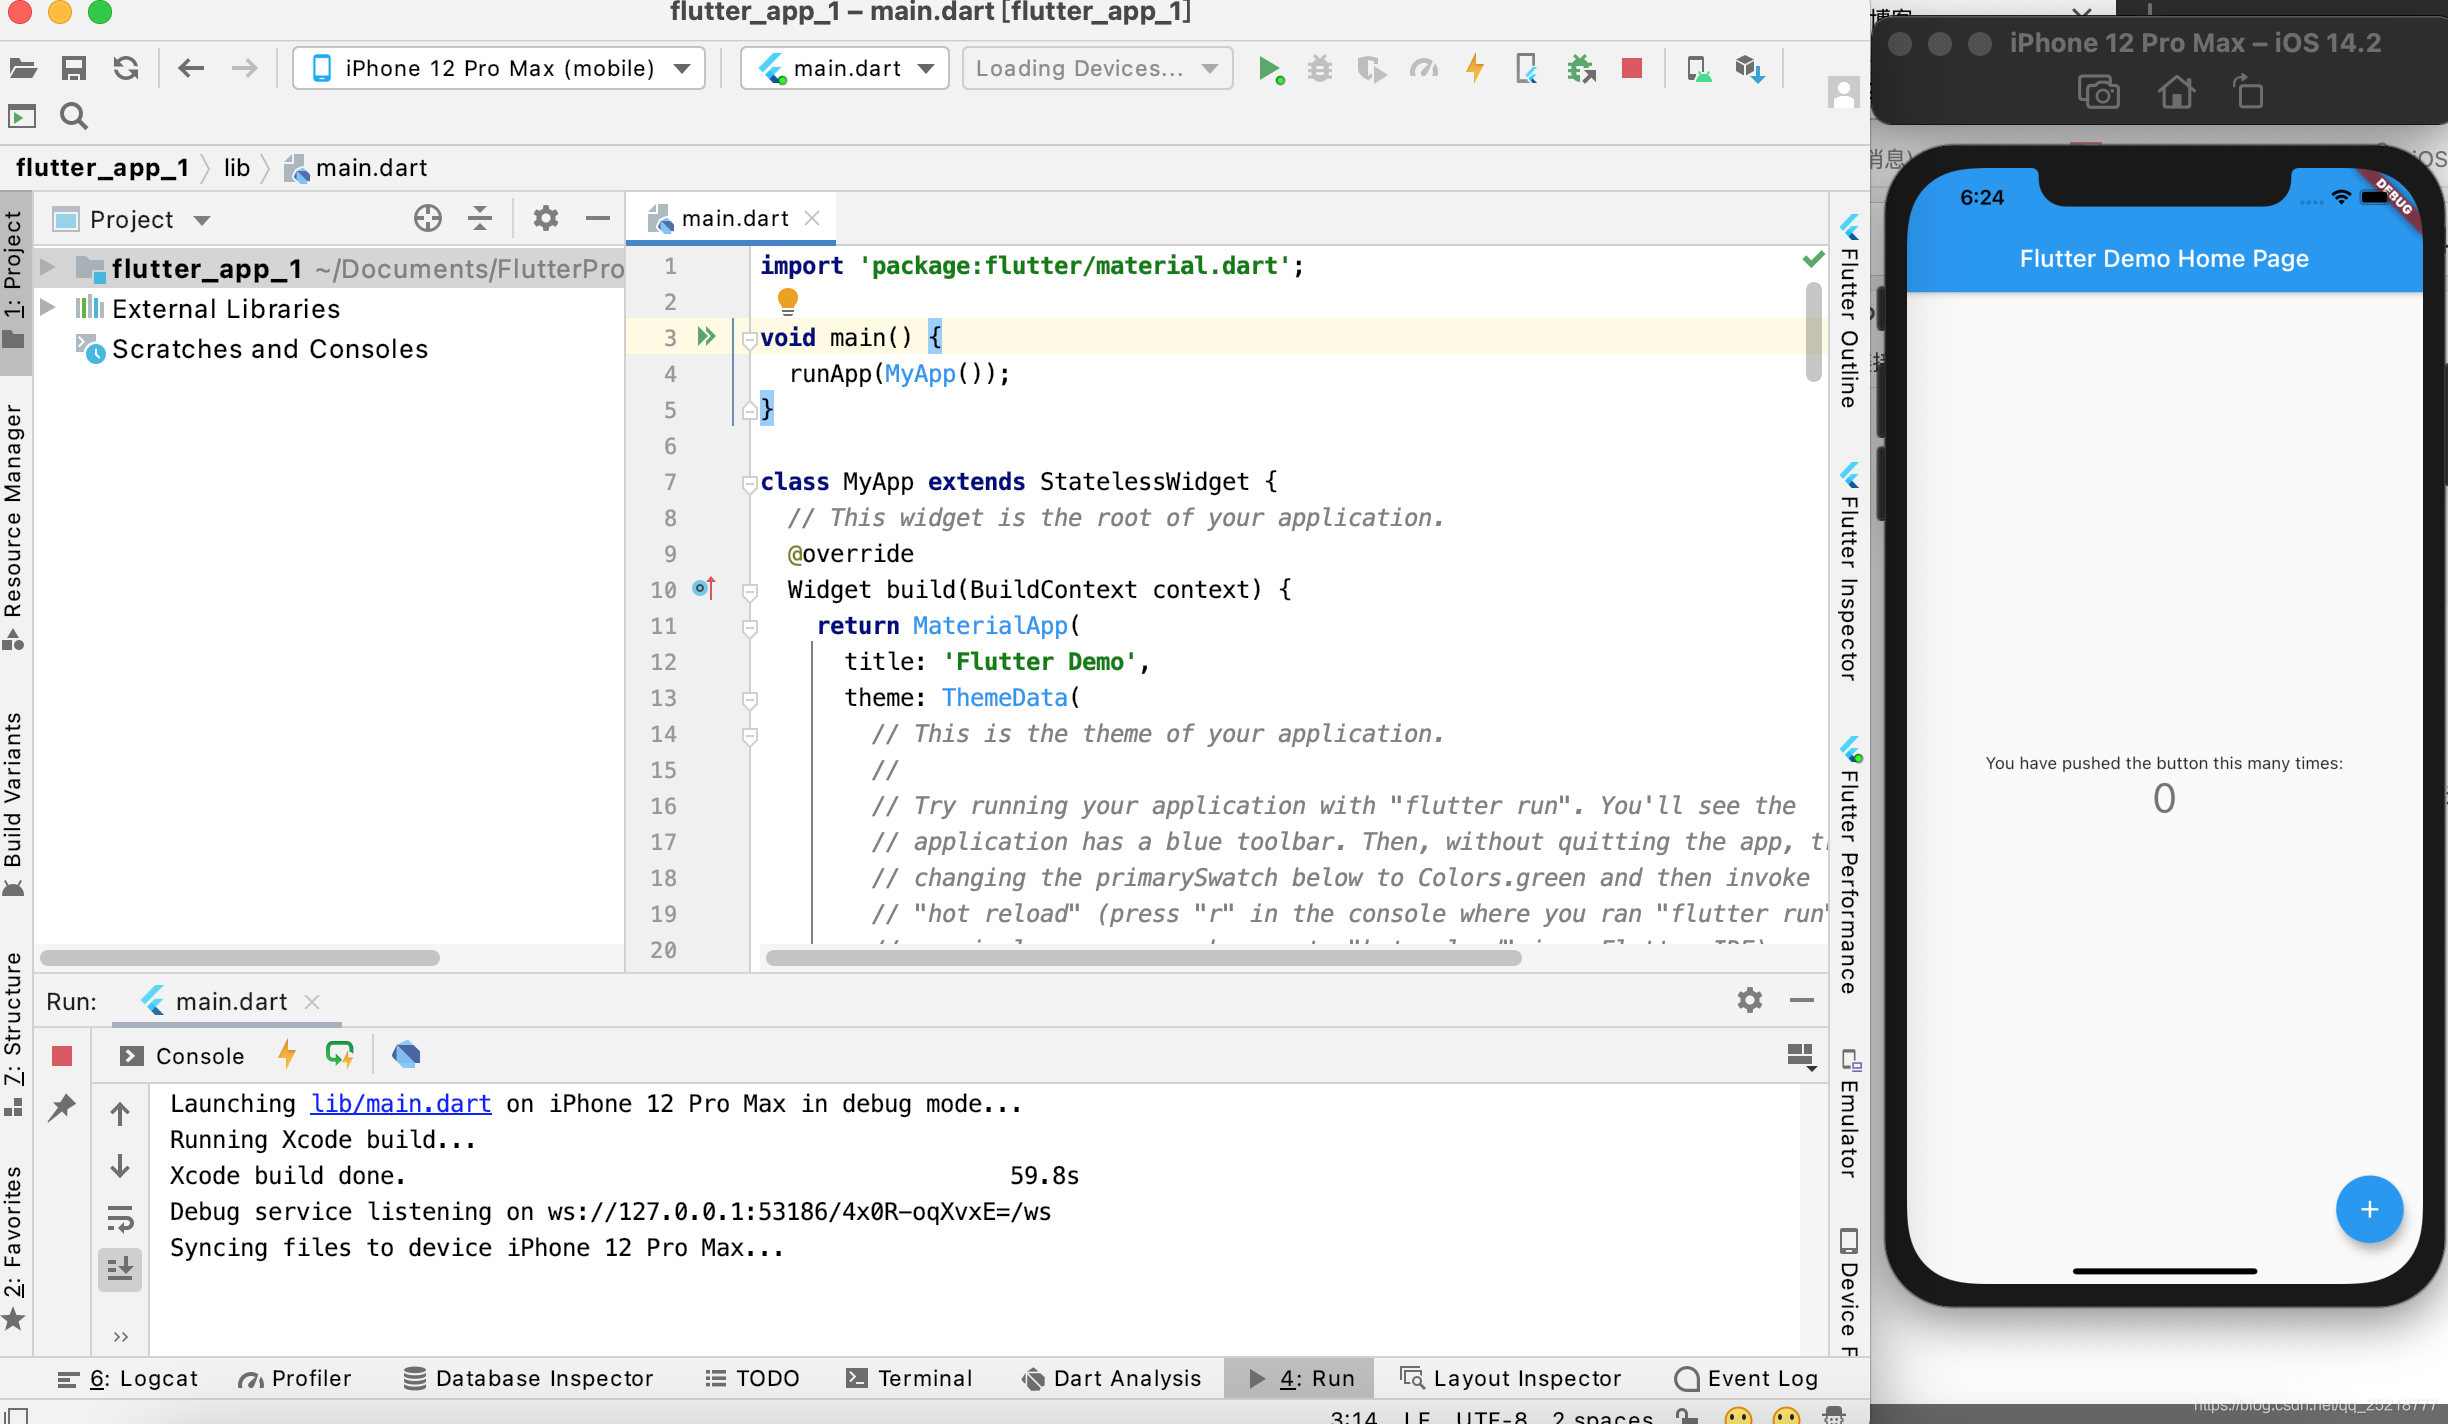Open Dart DevTools icon in Run console
2448x1424 pixels.
tap(406, 1054)
